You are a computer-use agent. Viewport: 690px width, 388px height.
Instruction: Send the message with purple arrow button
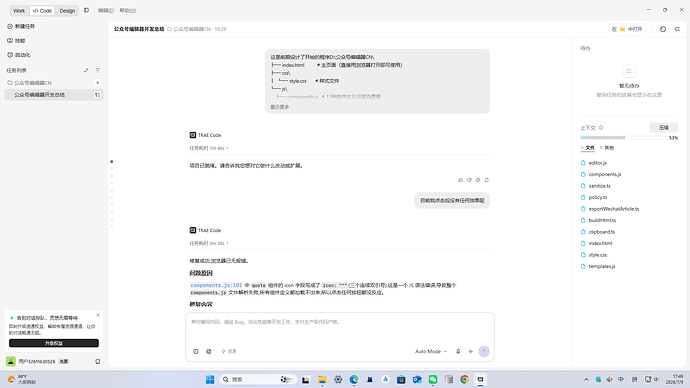484,351
